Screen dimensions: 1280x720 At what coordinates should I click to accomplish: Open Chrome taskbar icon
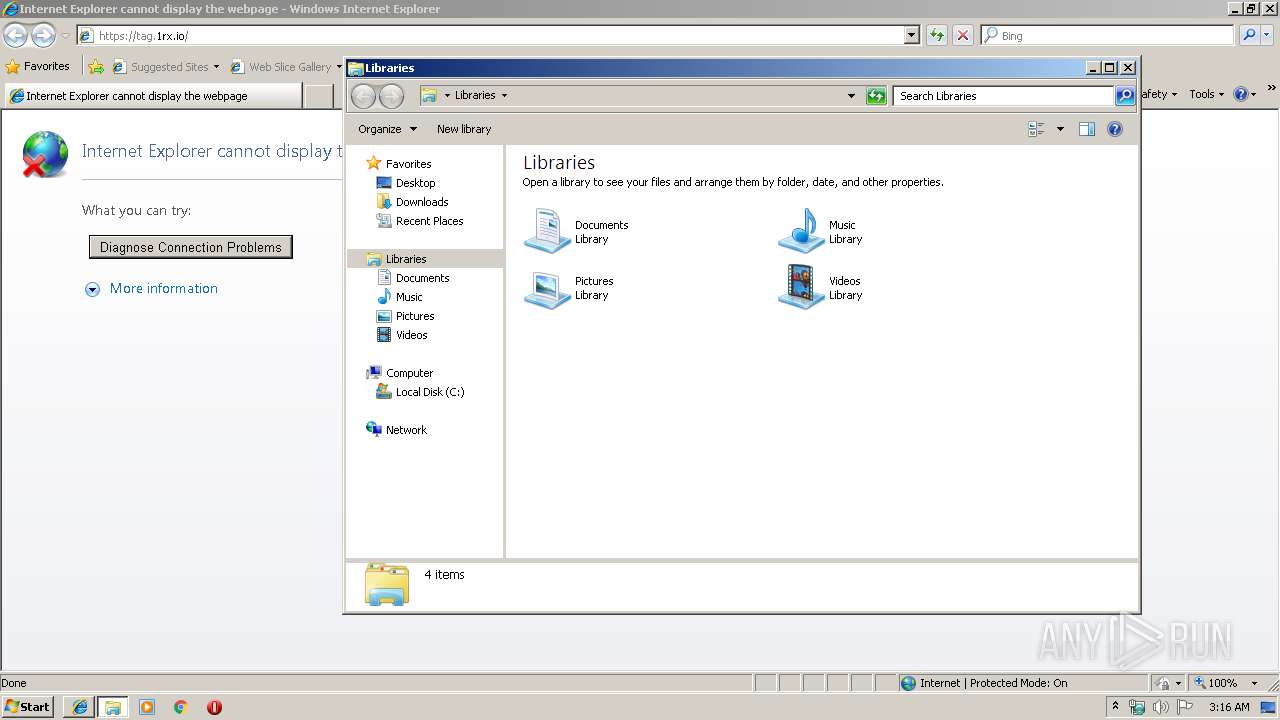[181, 707]
